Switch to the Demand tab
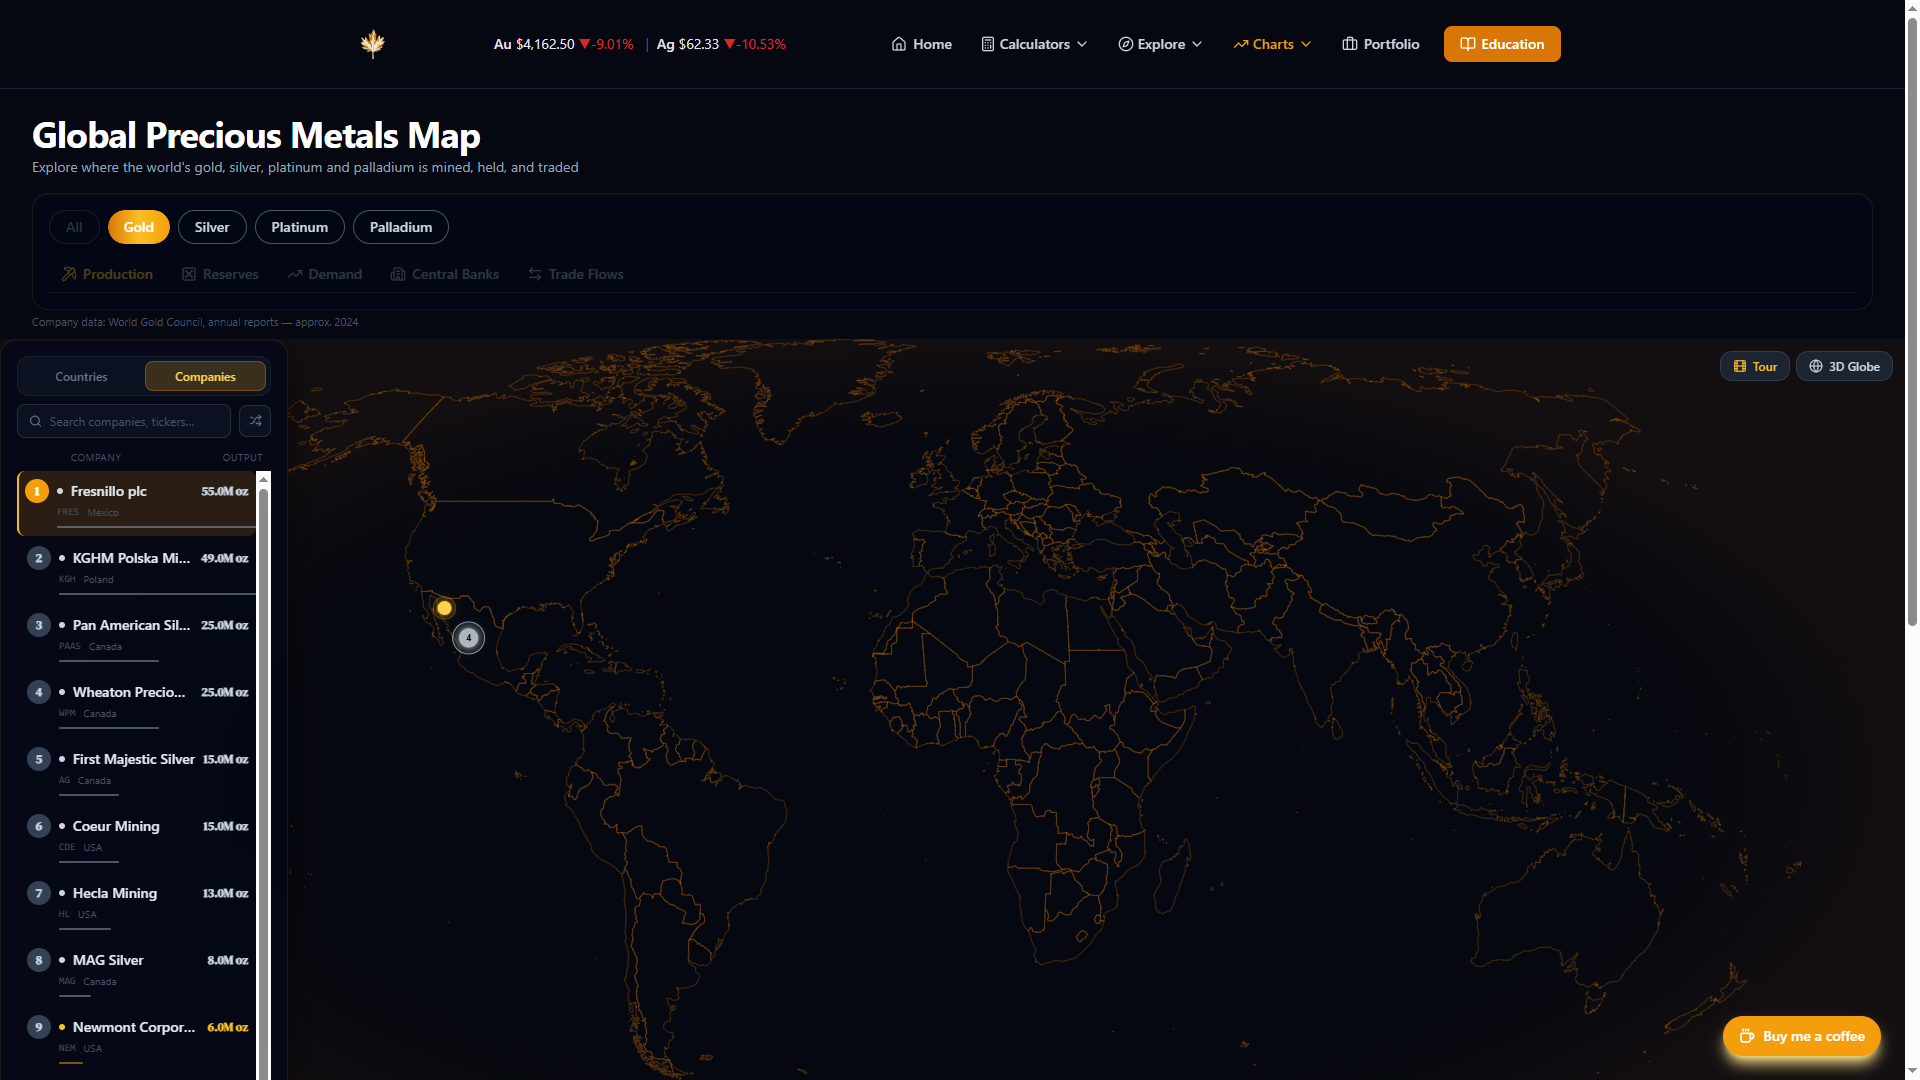Viewport: 1920px width, 1080px height. click(x=325, y=274)
